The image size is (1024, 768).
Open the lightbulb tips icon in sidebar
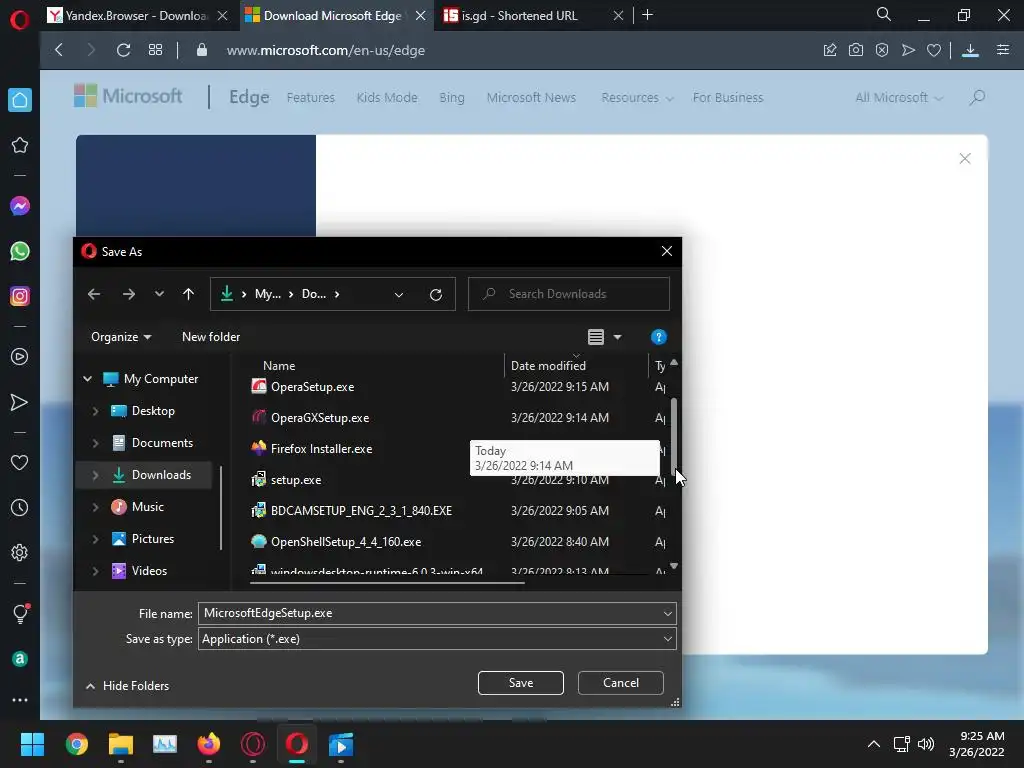[20, 613]
